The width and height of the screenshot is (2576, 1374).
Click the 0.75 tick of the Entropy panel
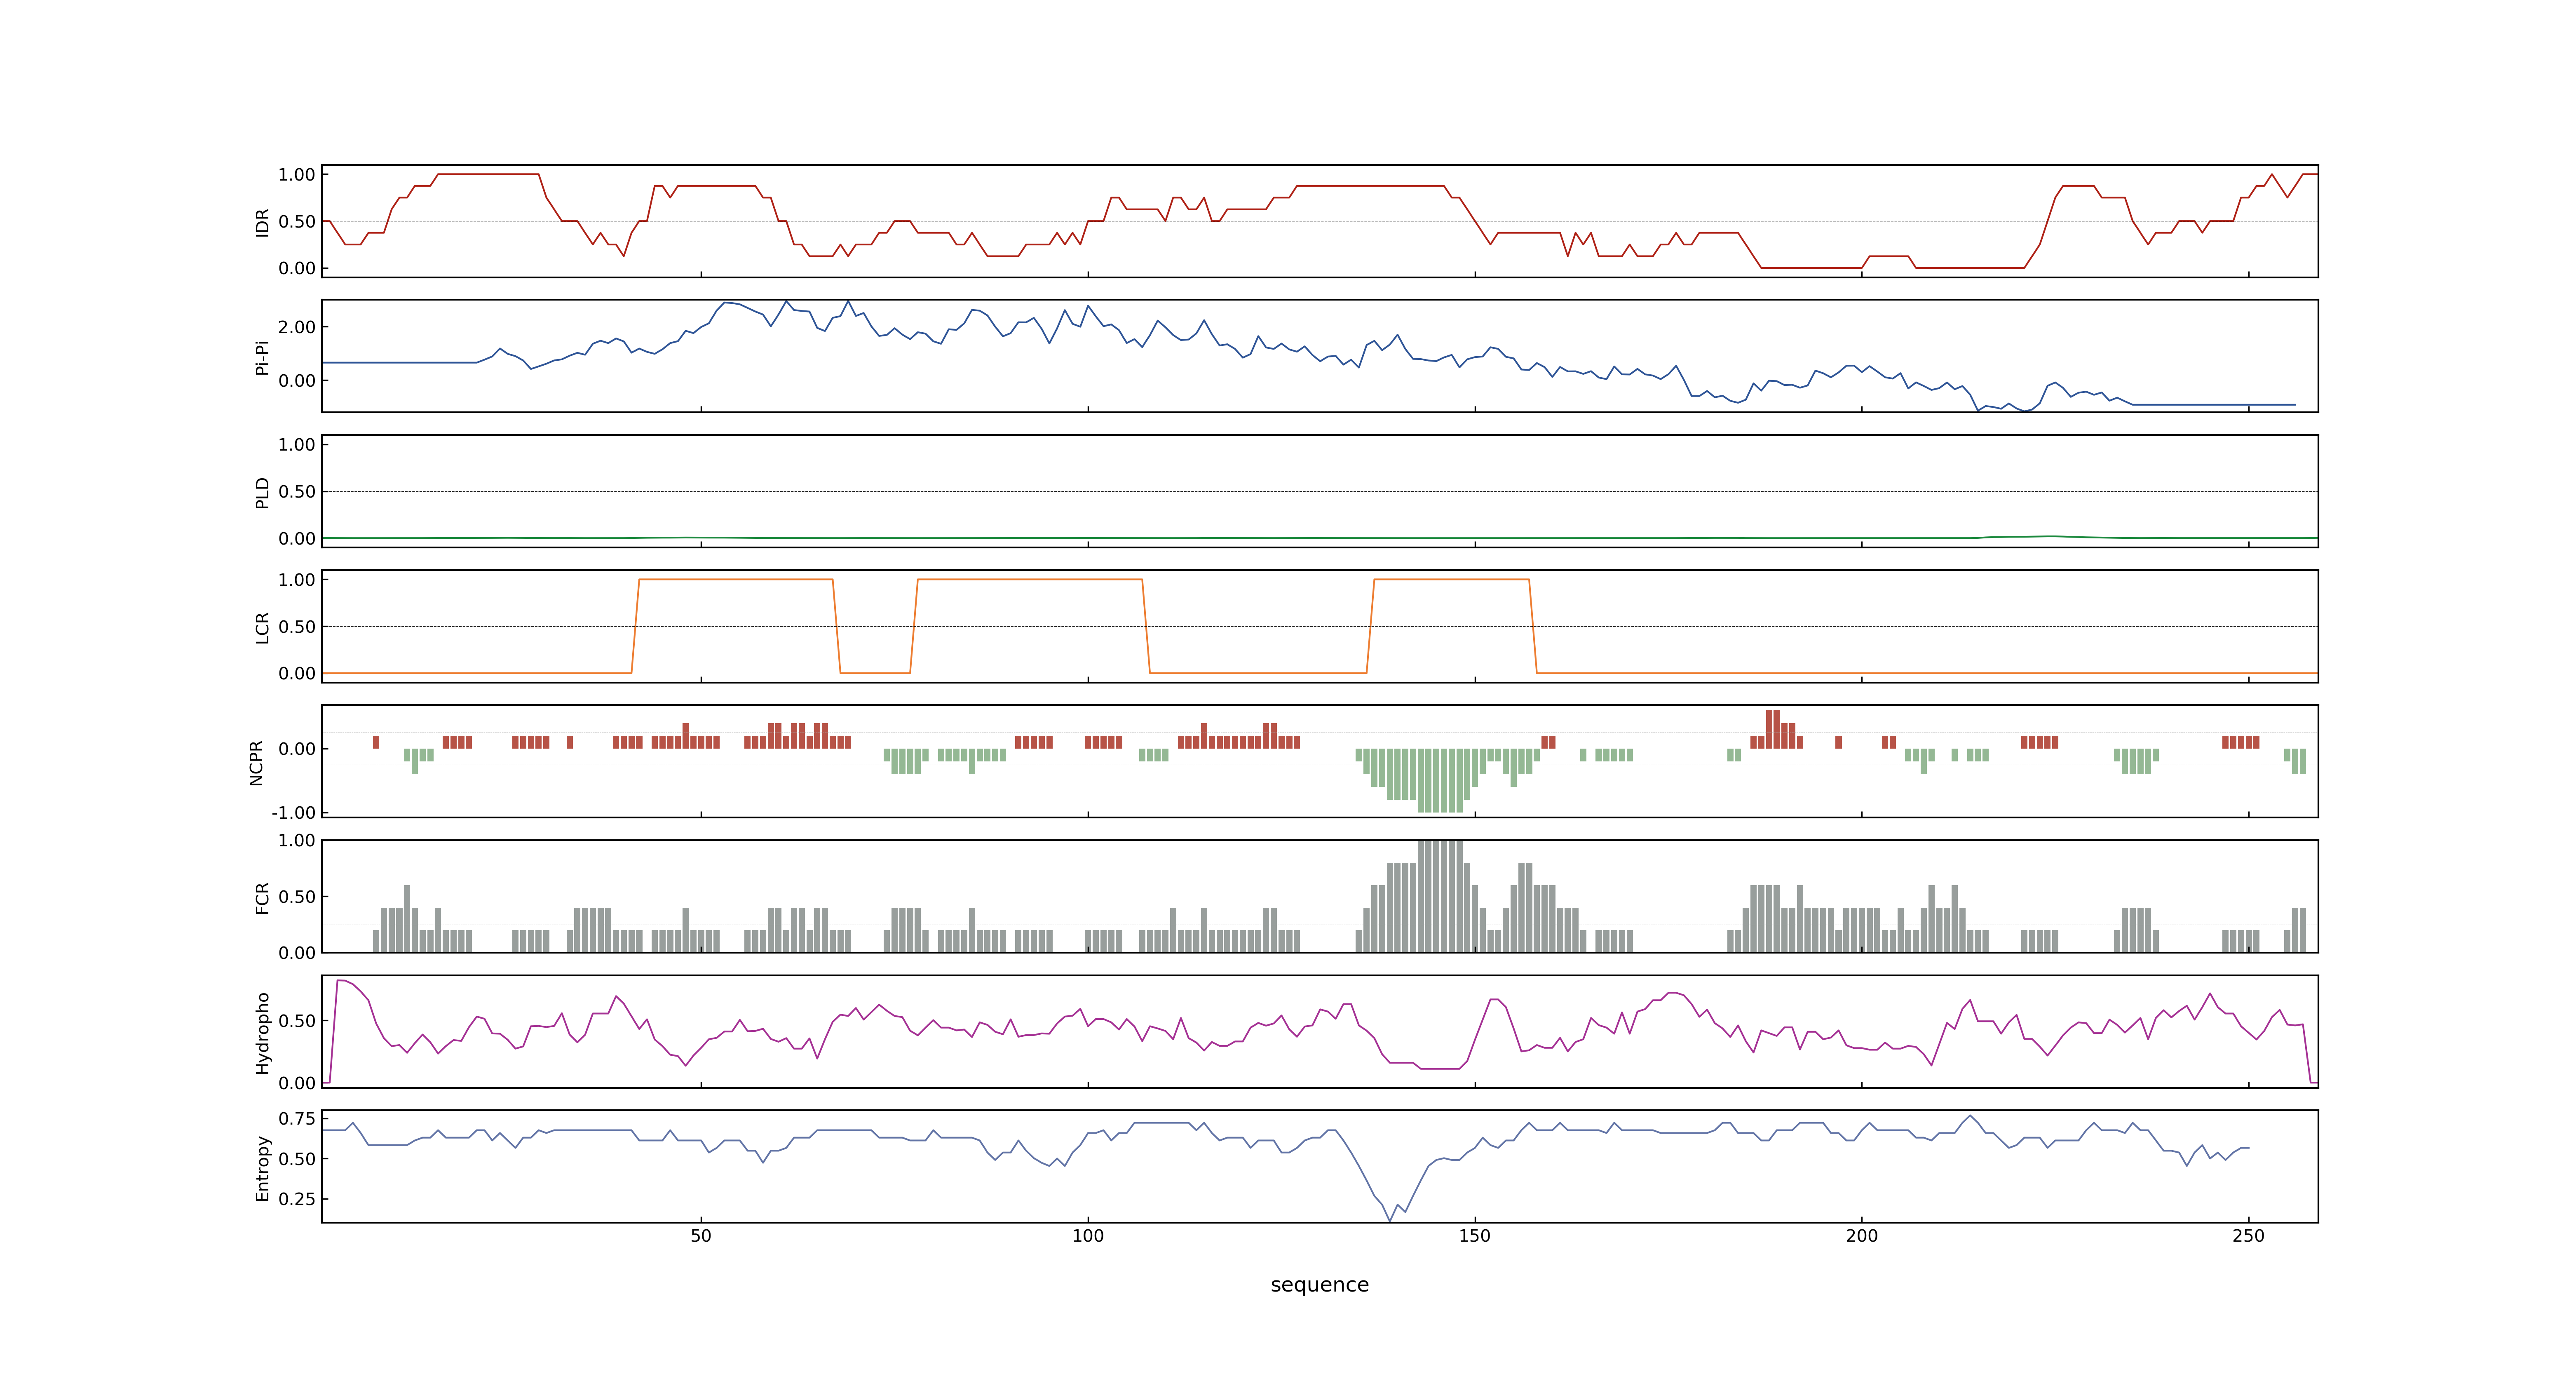tap(297, 1119)
